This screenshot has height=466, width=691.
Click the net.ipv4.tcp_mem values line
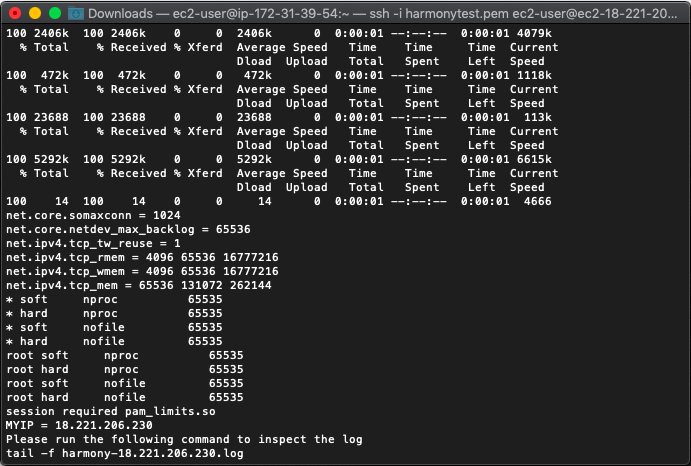click(138, 285)
